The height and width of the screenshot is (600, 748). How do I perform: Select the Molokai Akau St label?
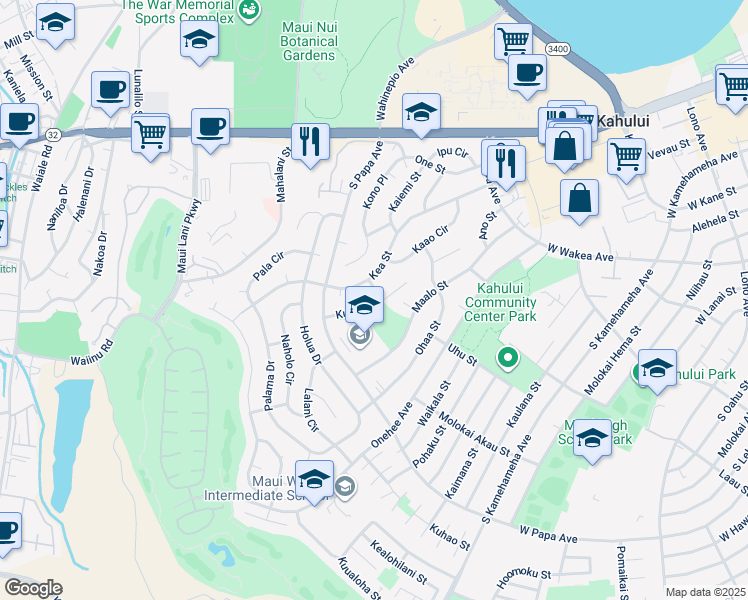(474, 434)
